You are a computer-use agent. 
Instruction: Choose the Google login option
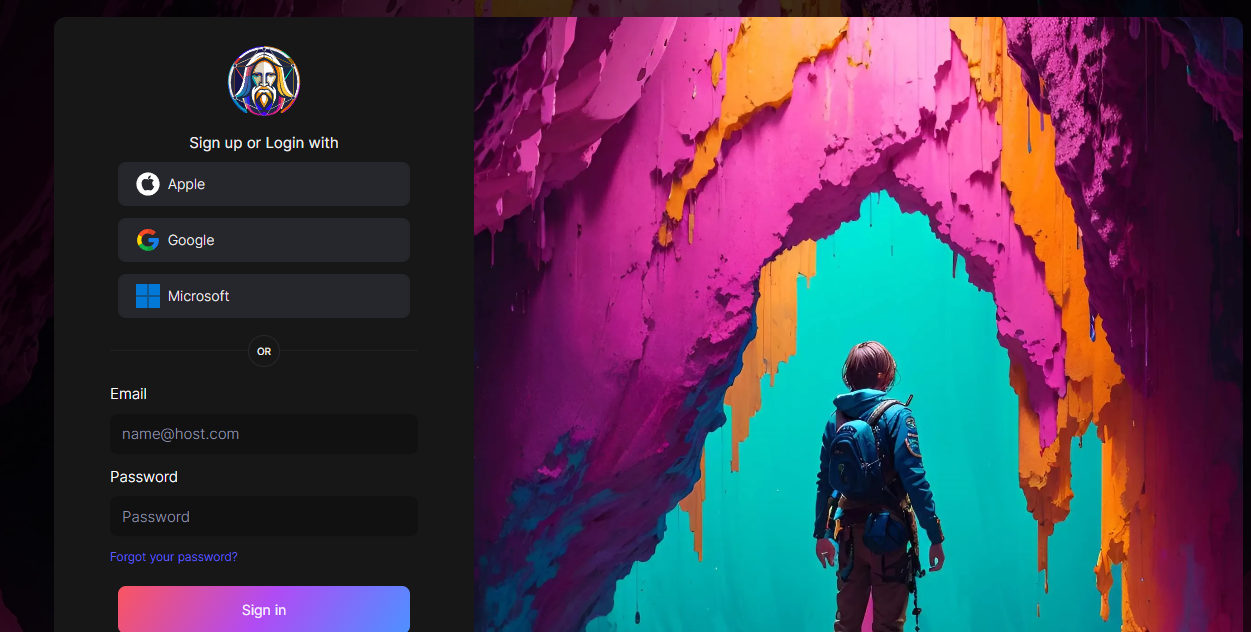264,240
